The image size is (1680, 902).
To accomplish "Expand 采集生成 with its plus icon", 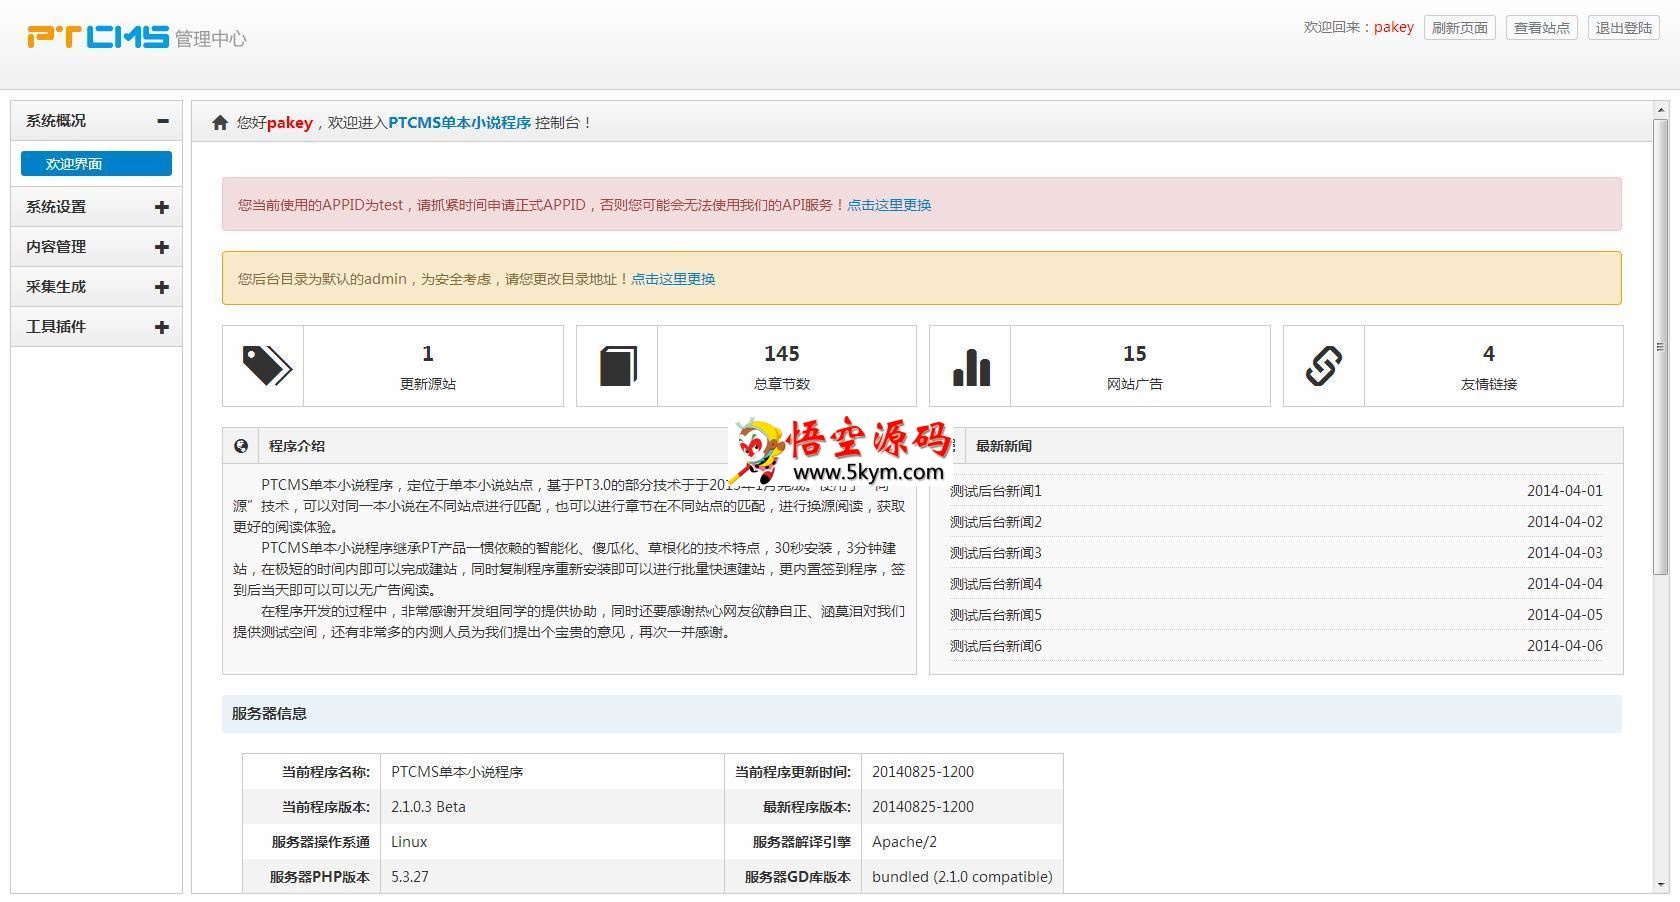I will 162,287.
